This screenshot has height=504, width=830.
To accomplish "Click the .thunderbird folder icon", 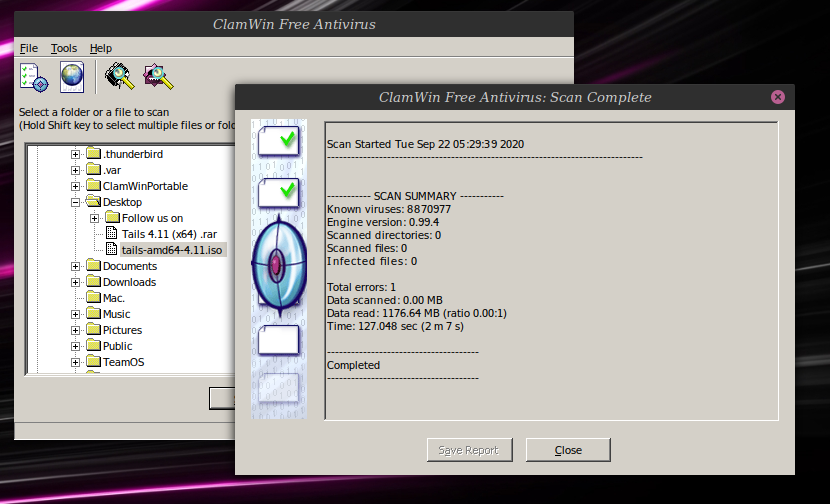I will [93, 154].
